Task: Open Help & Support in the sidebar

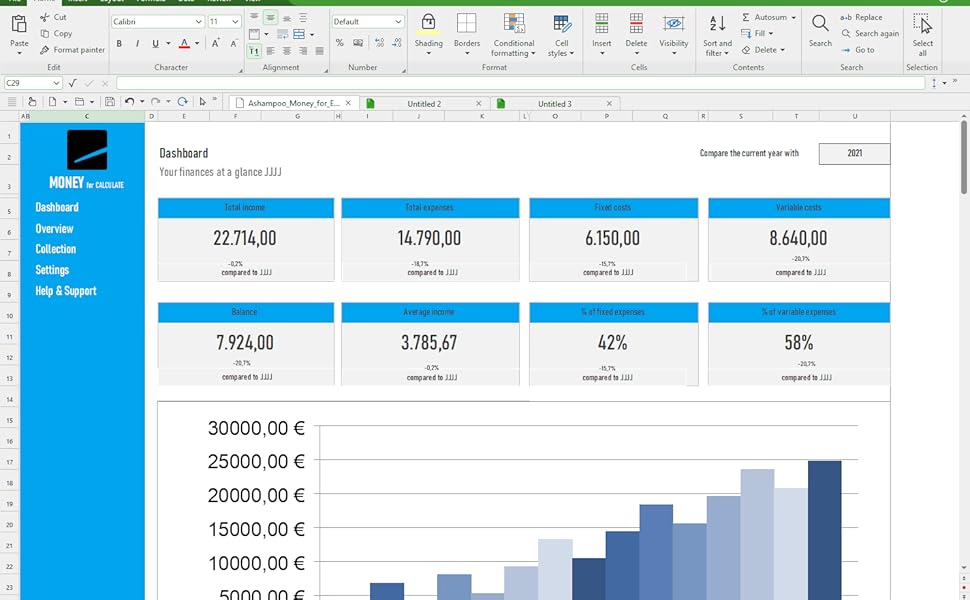Action: pyautogui.click(x=66, y=291)
